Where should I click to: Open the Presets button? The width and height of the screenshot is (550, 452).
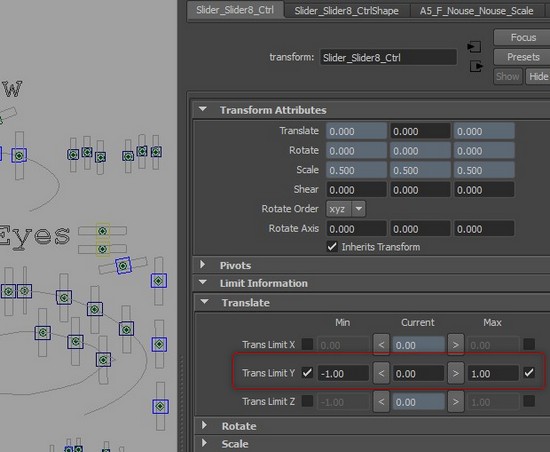click(x=523, y=57)
